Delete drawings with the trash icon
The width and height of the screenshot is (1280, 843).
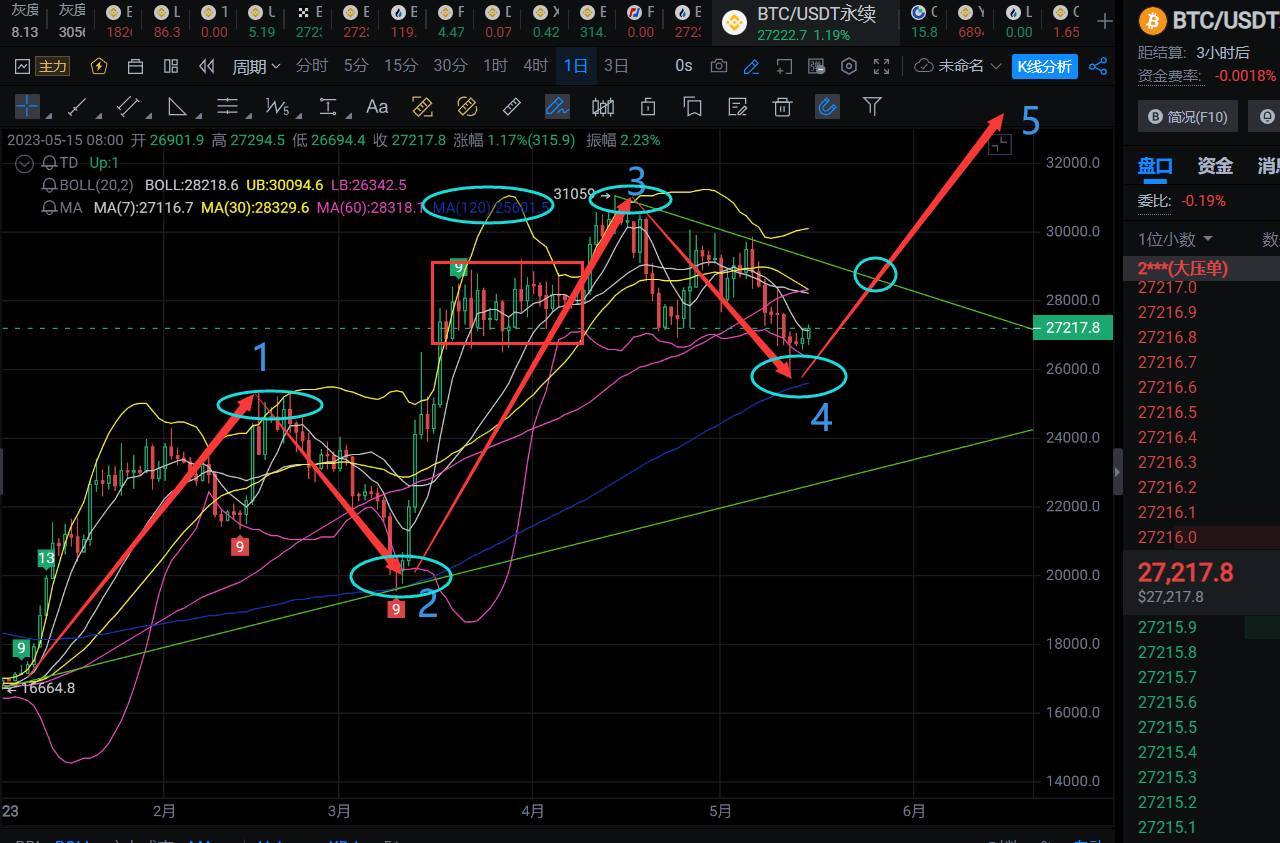[783, 106]
